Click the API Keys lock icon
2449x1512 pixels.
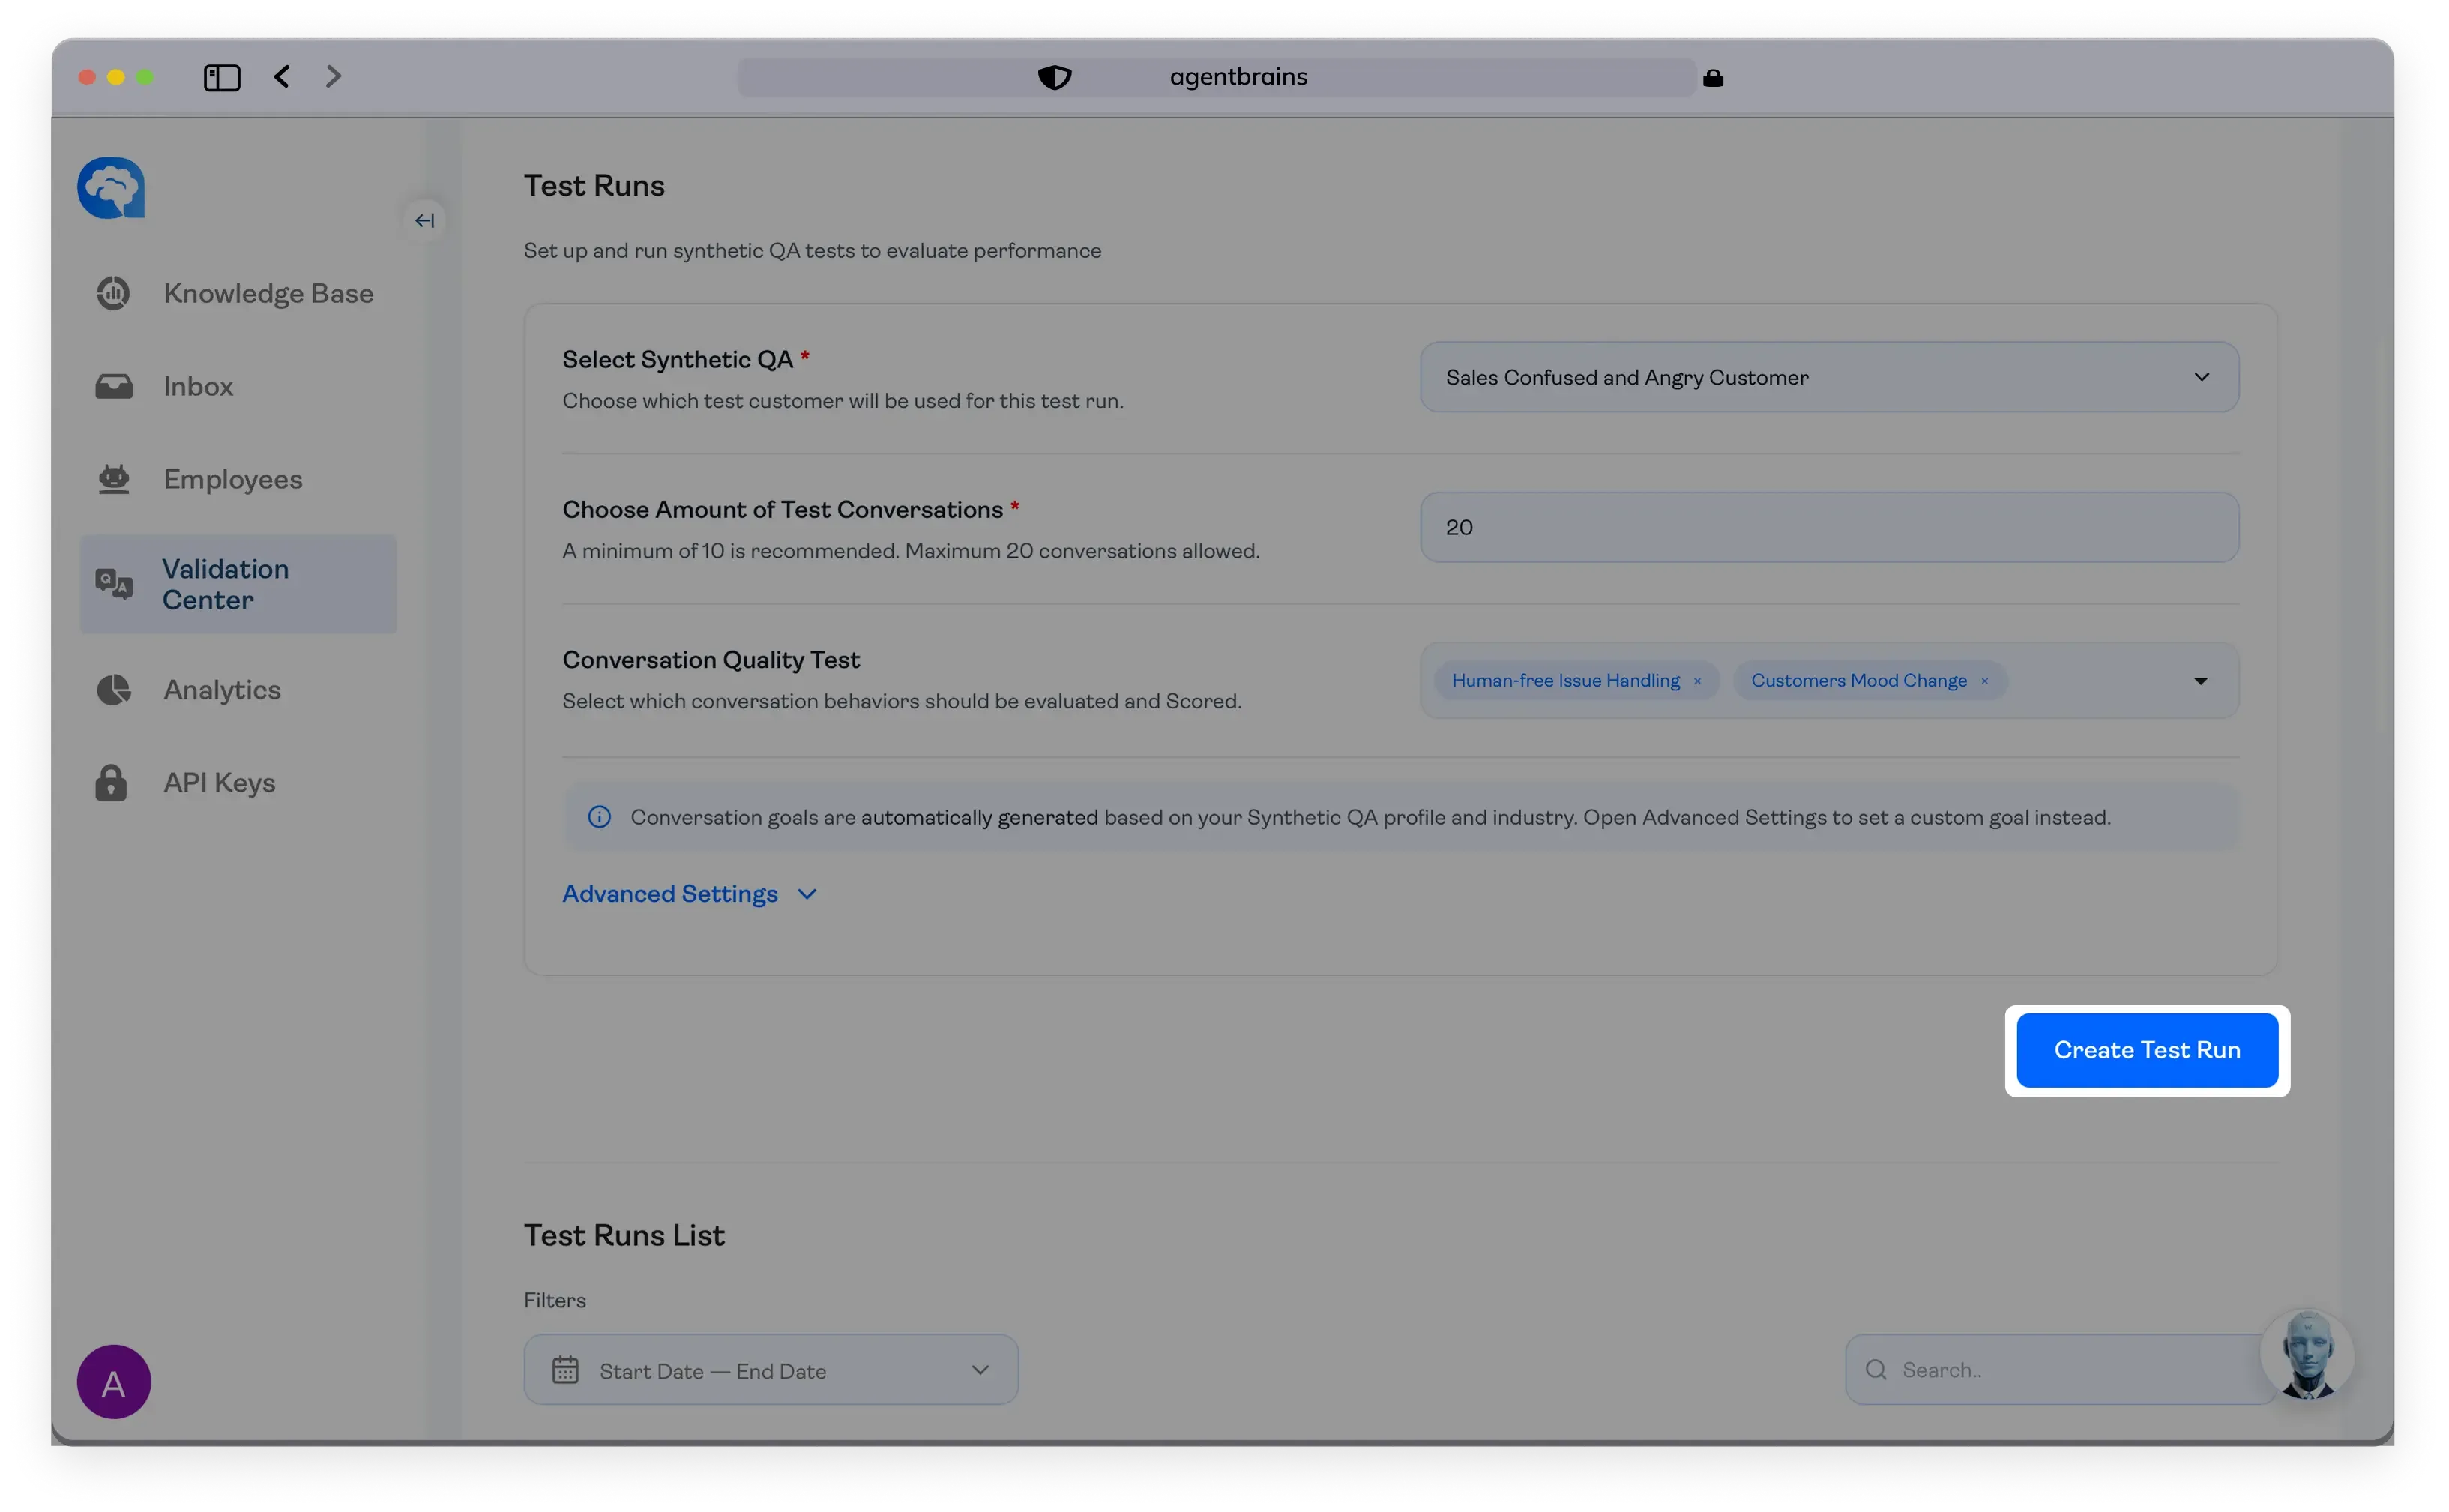(111, 783)
